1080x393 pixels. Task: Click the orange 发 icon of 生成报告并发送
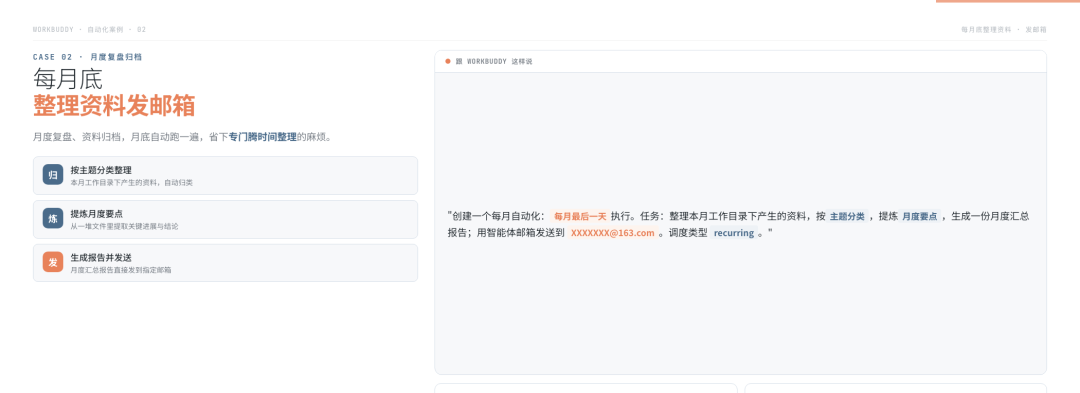coord(53,262)
